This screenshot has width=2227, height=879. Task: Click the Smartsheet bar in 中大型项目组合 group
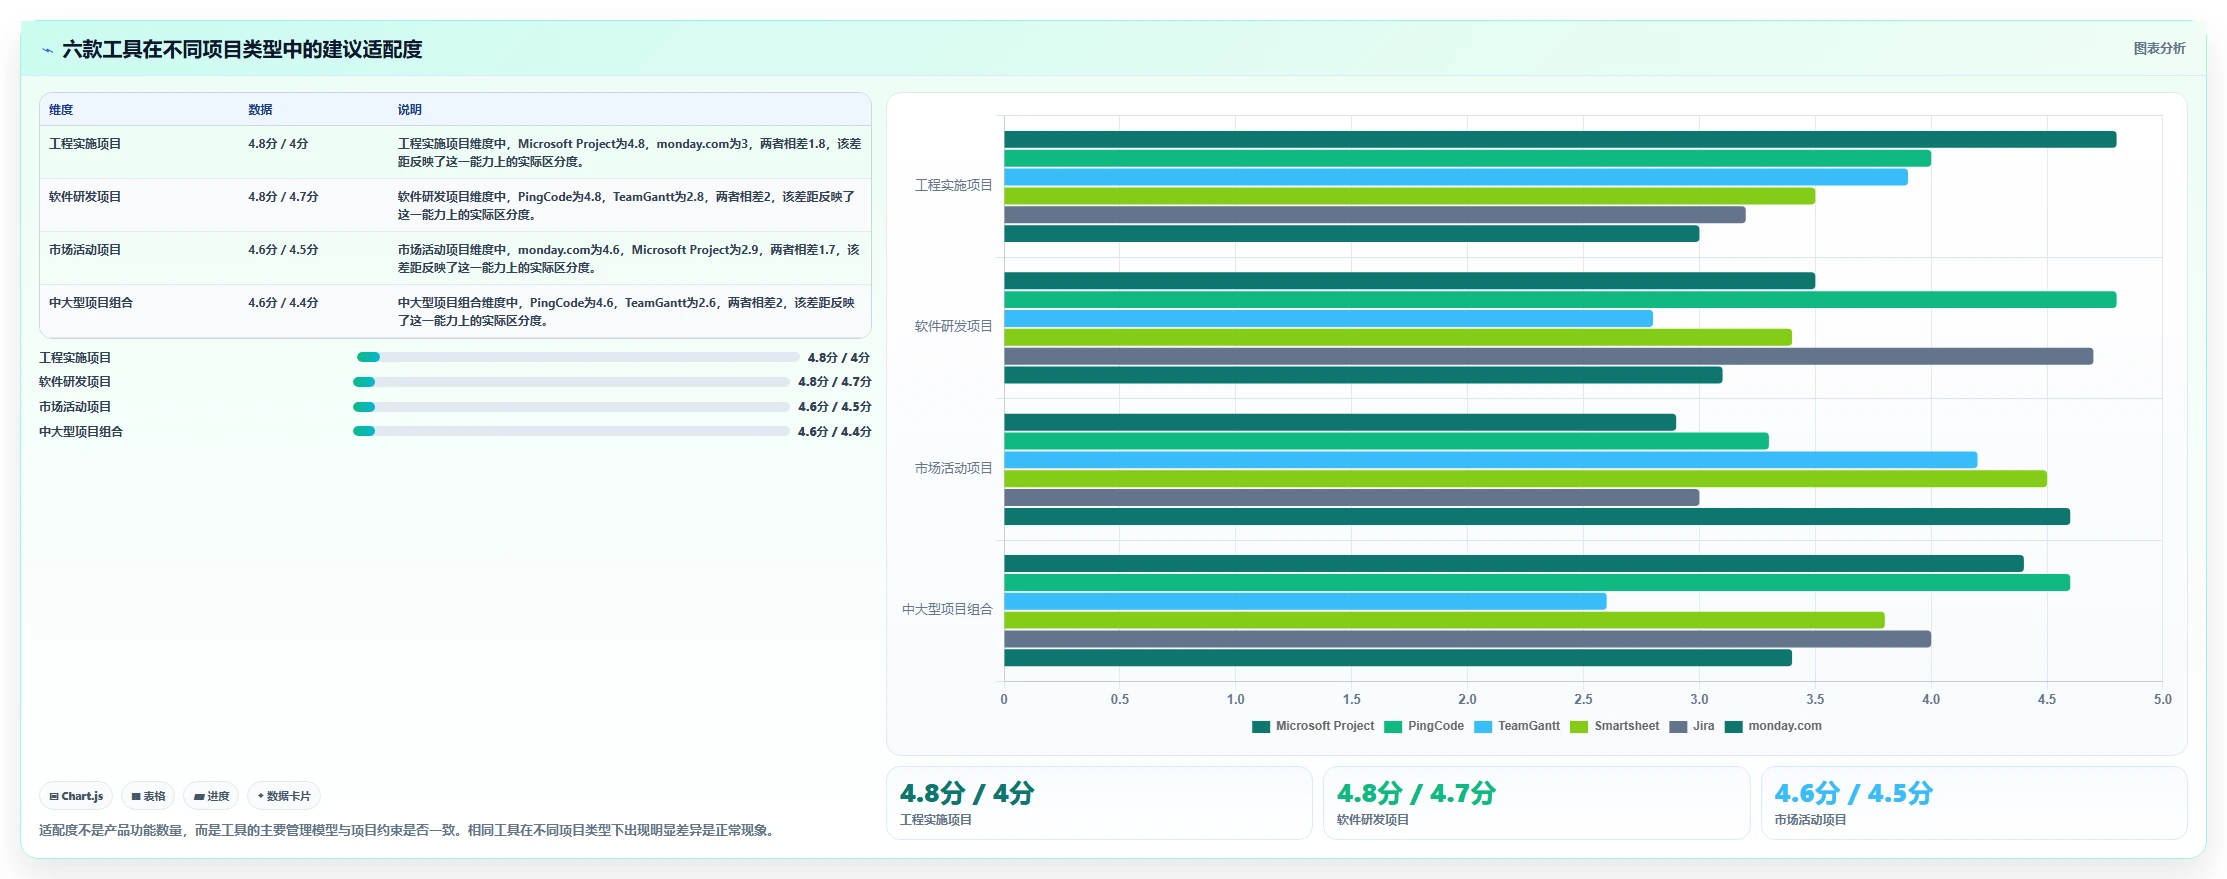point(1444,621)
